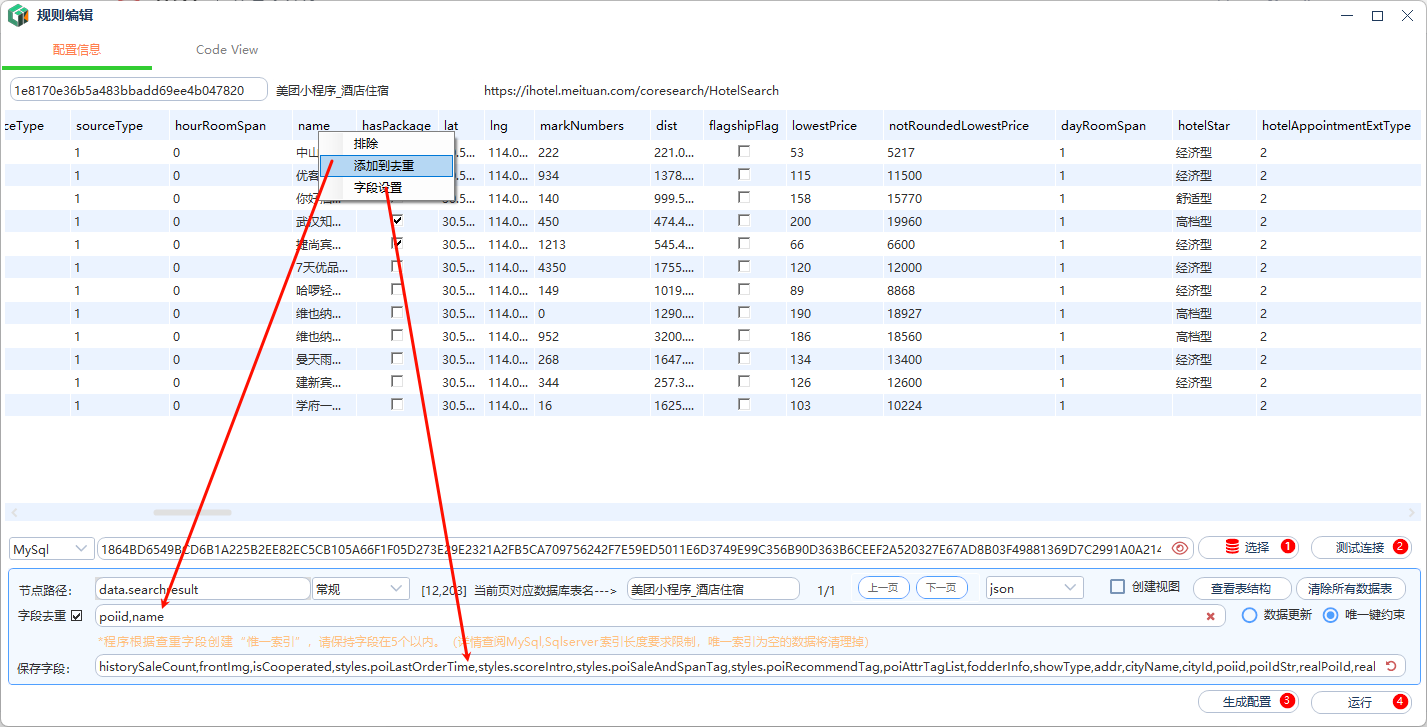Switch to the Code View tab

(x=227, y=50)
